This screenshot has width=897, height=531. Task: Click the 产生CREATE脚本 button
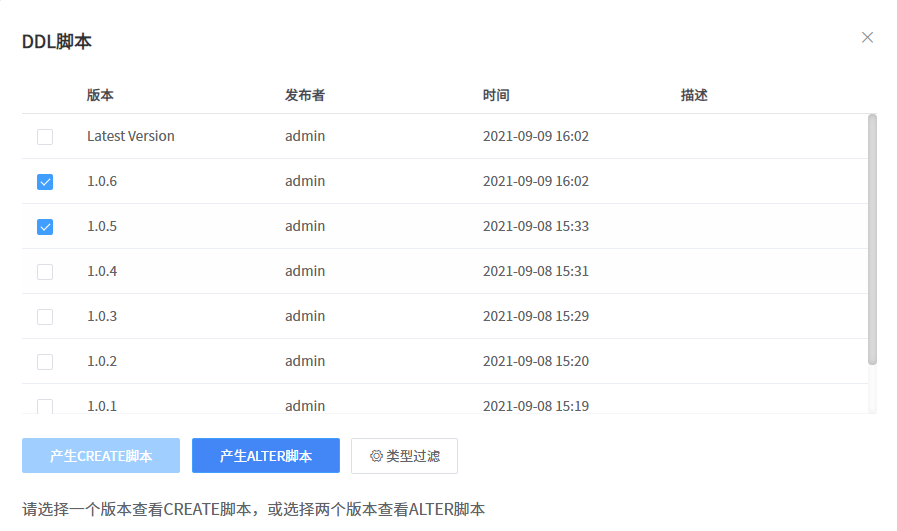click(x=101, y=455)
